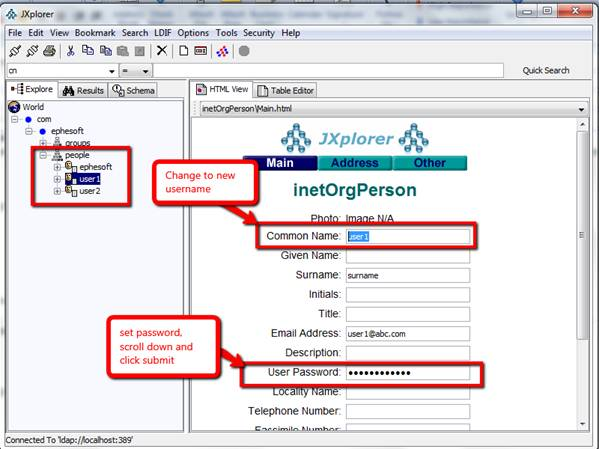Click the Connect to DSA plug icon
Viewport: 599px width, 449px height.
click(x=15, y=51)
